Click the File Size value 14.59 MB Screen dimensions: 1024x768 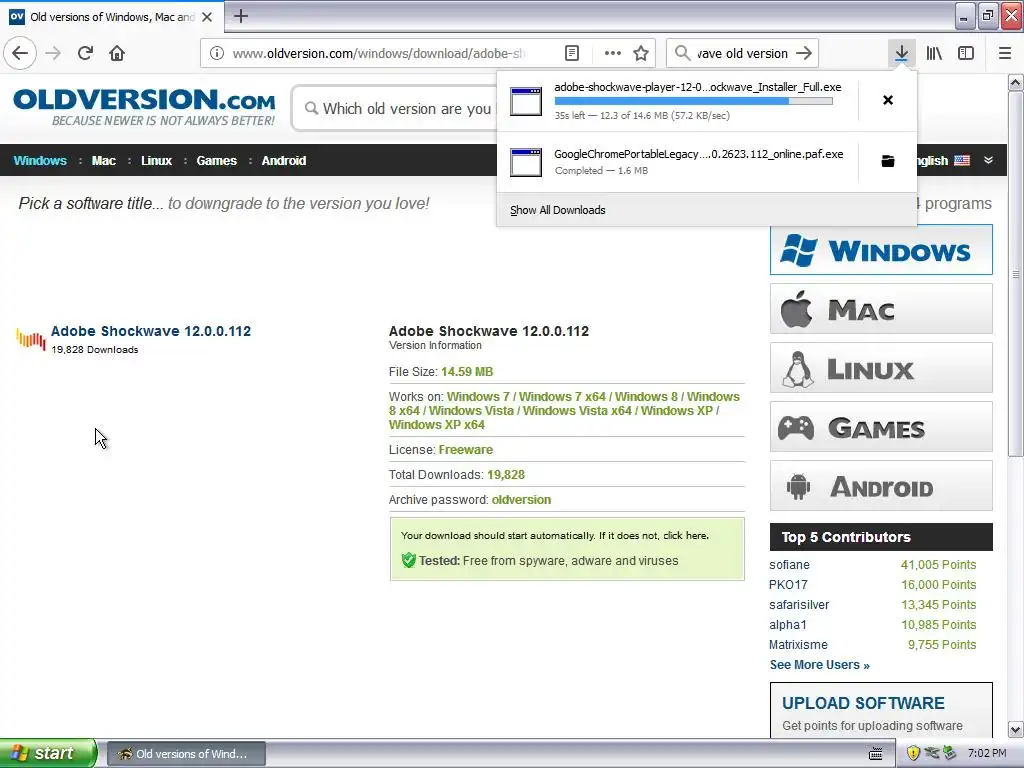coord(467,372)
